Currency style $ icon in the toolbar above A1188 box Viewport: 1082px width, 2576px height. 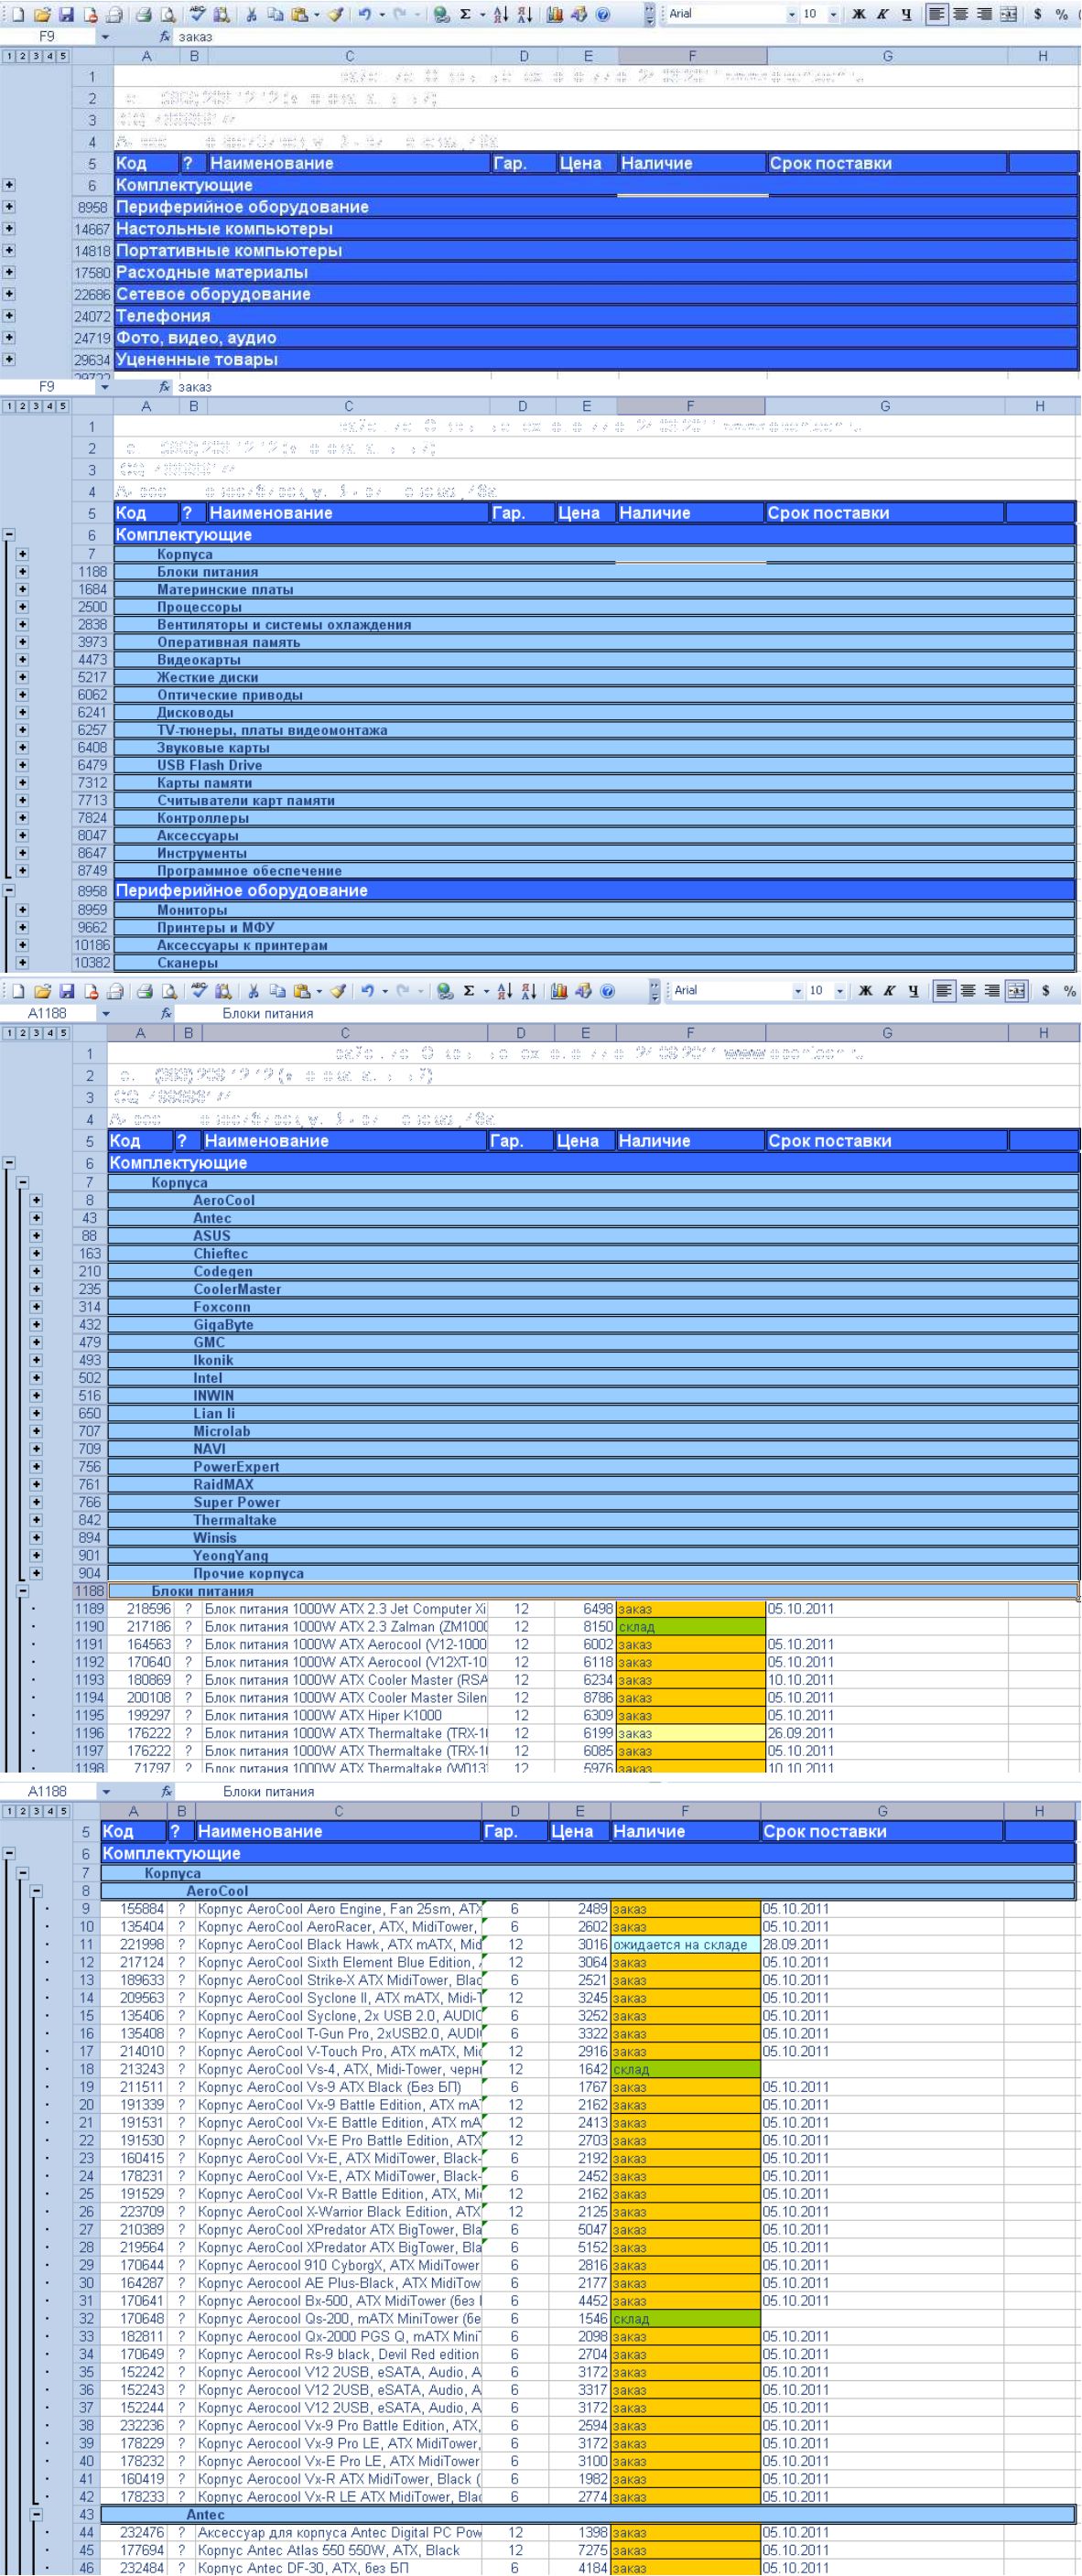coord(1046,991)
